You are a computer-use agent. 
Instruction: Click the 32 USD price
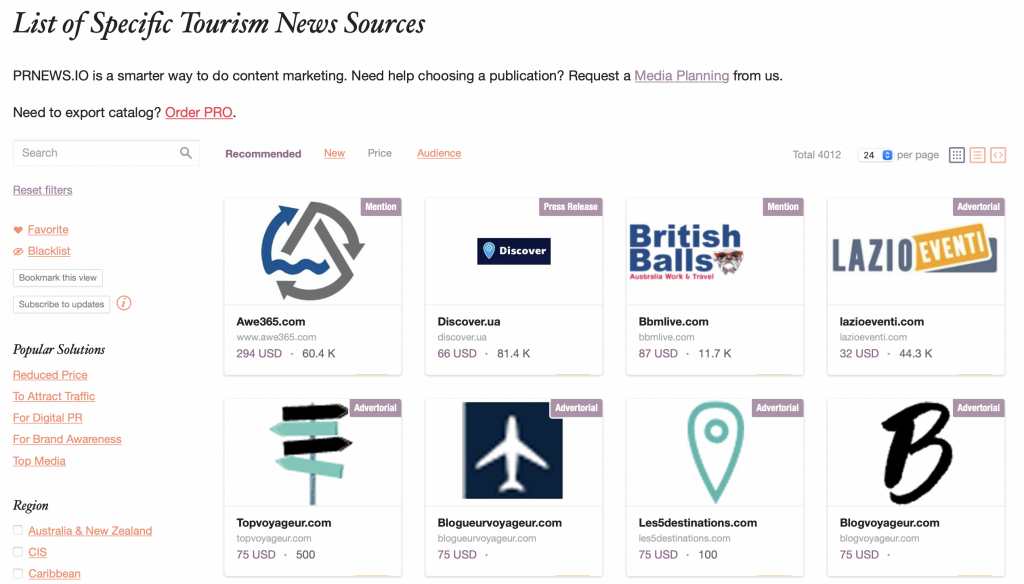859,353
